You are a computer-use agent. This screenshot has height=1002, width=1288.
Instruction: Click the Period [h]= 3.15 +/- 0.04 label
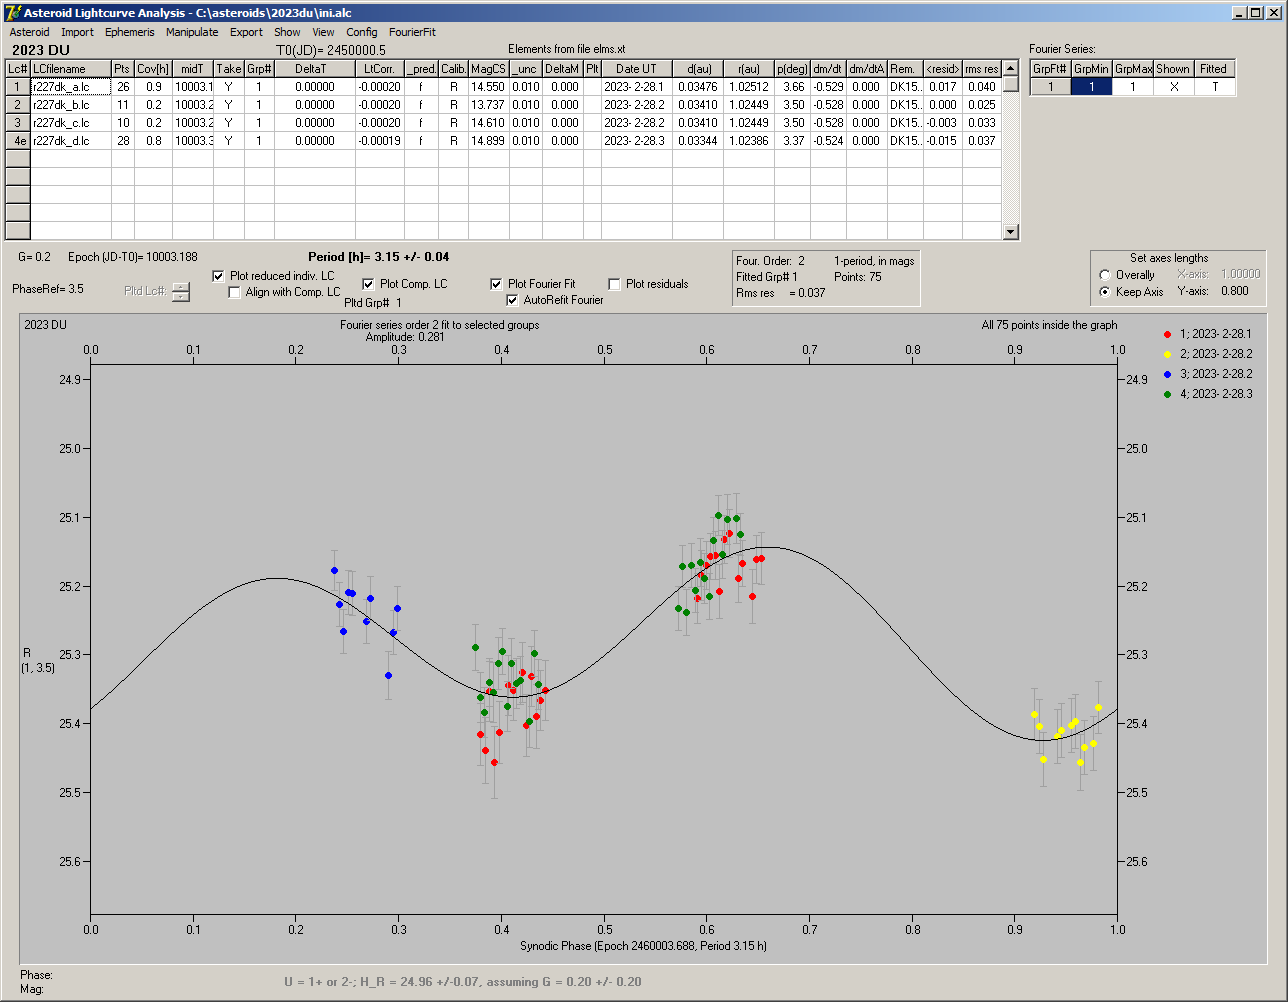point(379,257)
